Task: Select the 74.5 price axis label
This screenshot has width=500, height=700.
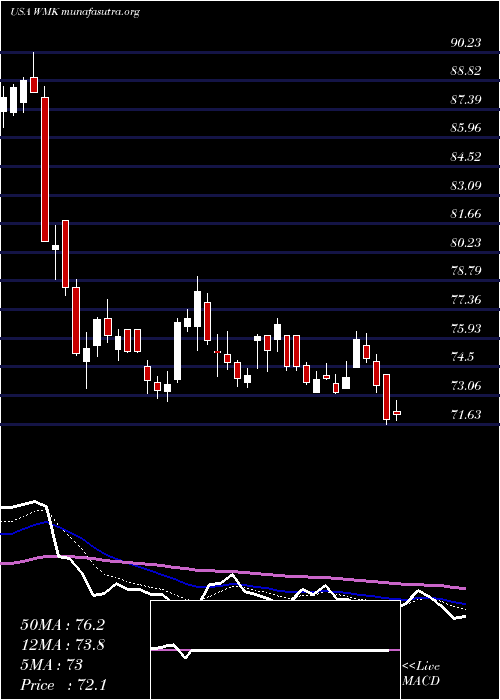Action: pyautogui.click(x=462, y=357)
